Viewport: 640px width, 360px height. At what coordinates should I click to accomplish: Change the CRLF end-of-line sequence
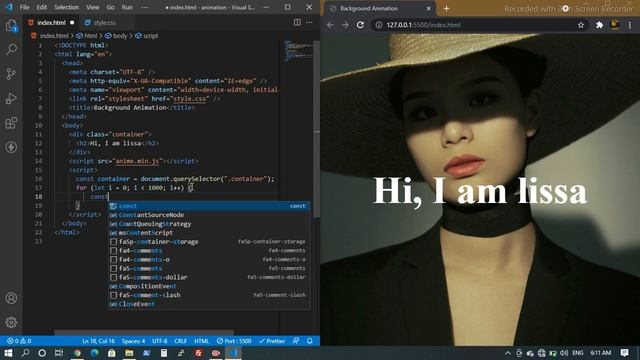180,341
